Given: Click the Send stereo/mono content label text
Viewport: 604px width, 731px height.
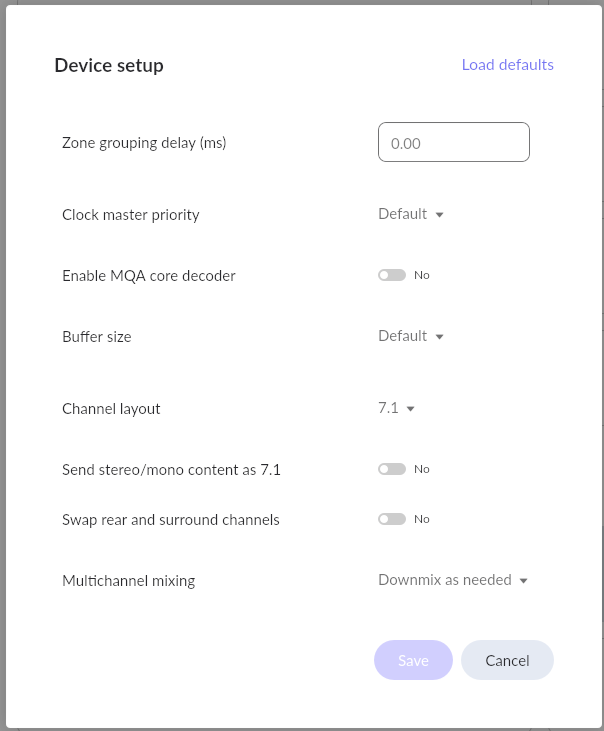Looking at the screenshot, I should [x=171, y=469].
